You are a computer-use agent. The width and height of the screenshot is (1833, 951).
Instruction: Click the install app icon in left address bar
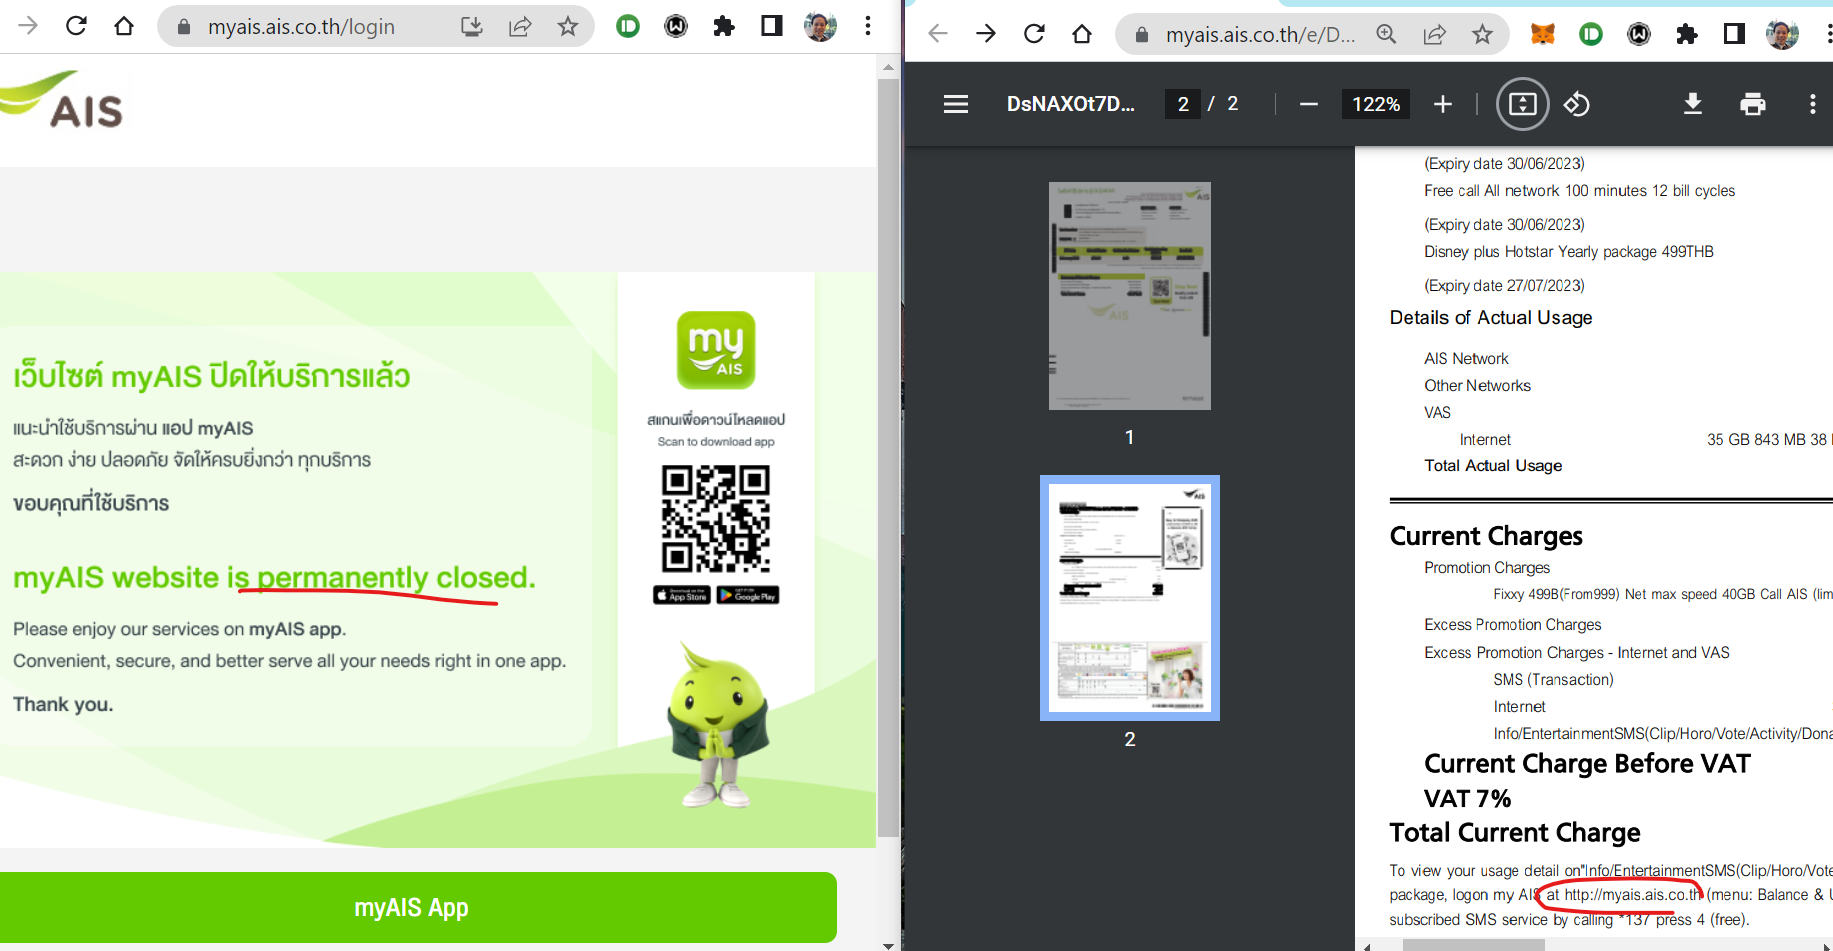472,27
